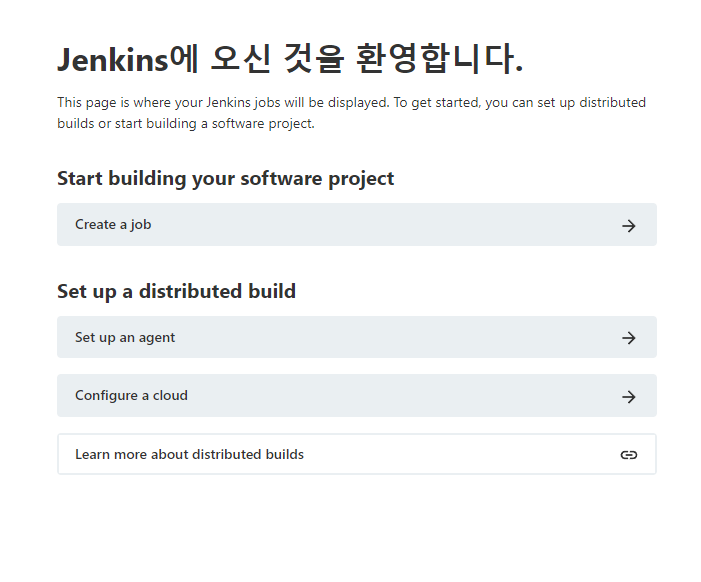Click the Korean Jenkins welcome heading
This screenshot has width=701, height=582.
(290, 59)
